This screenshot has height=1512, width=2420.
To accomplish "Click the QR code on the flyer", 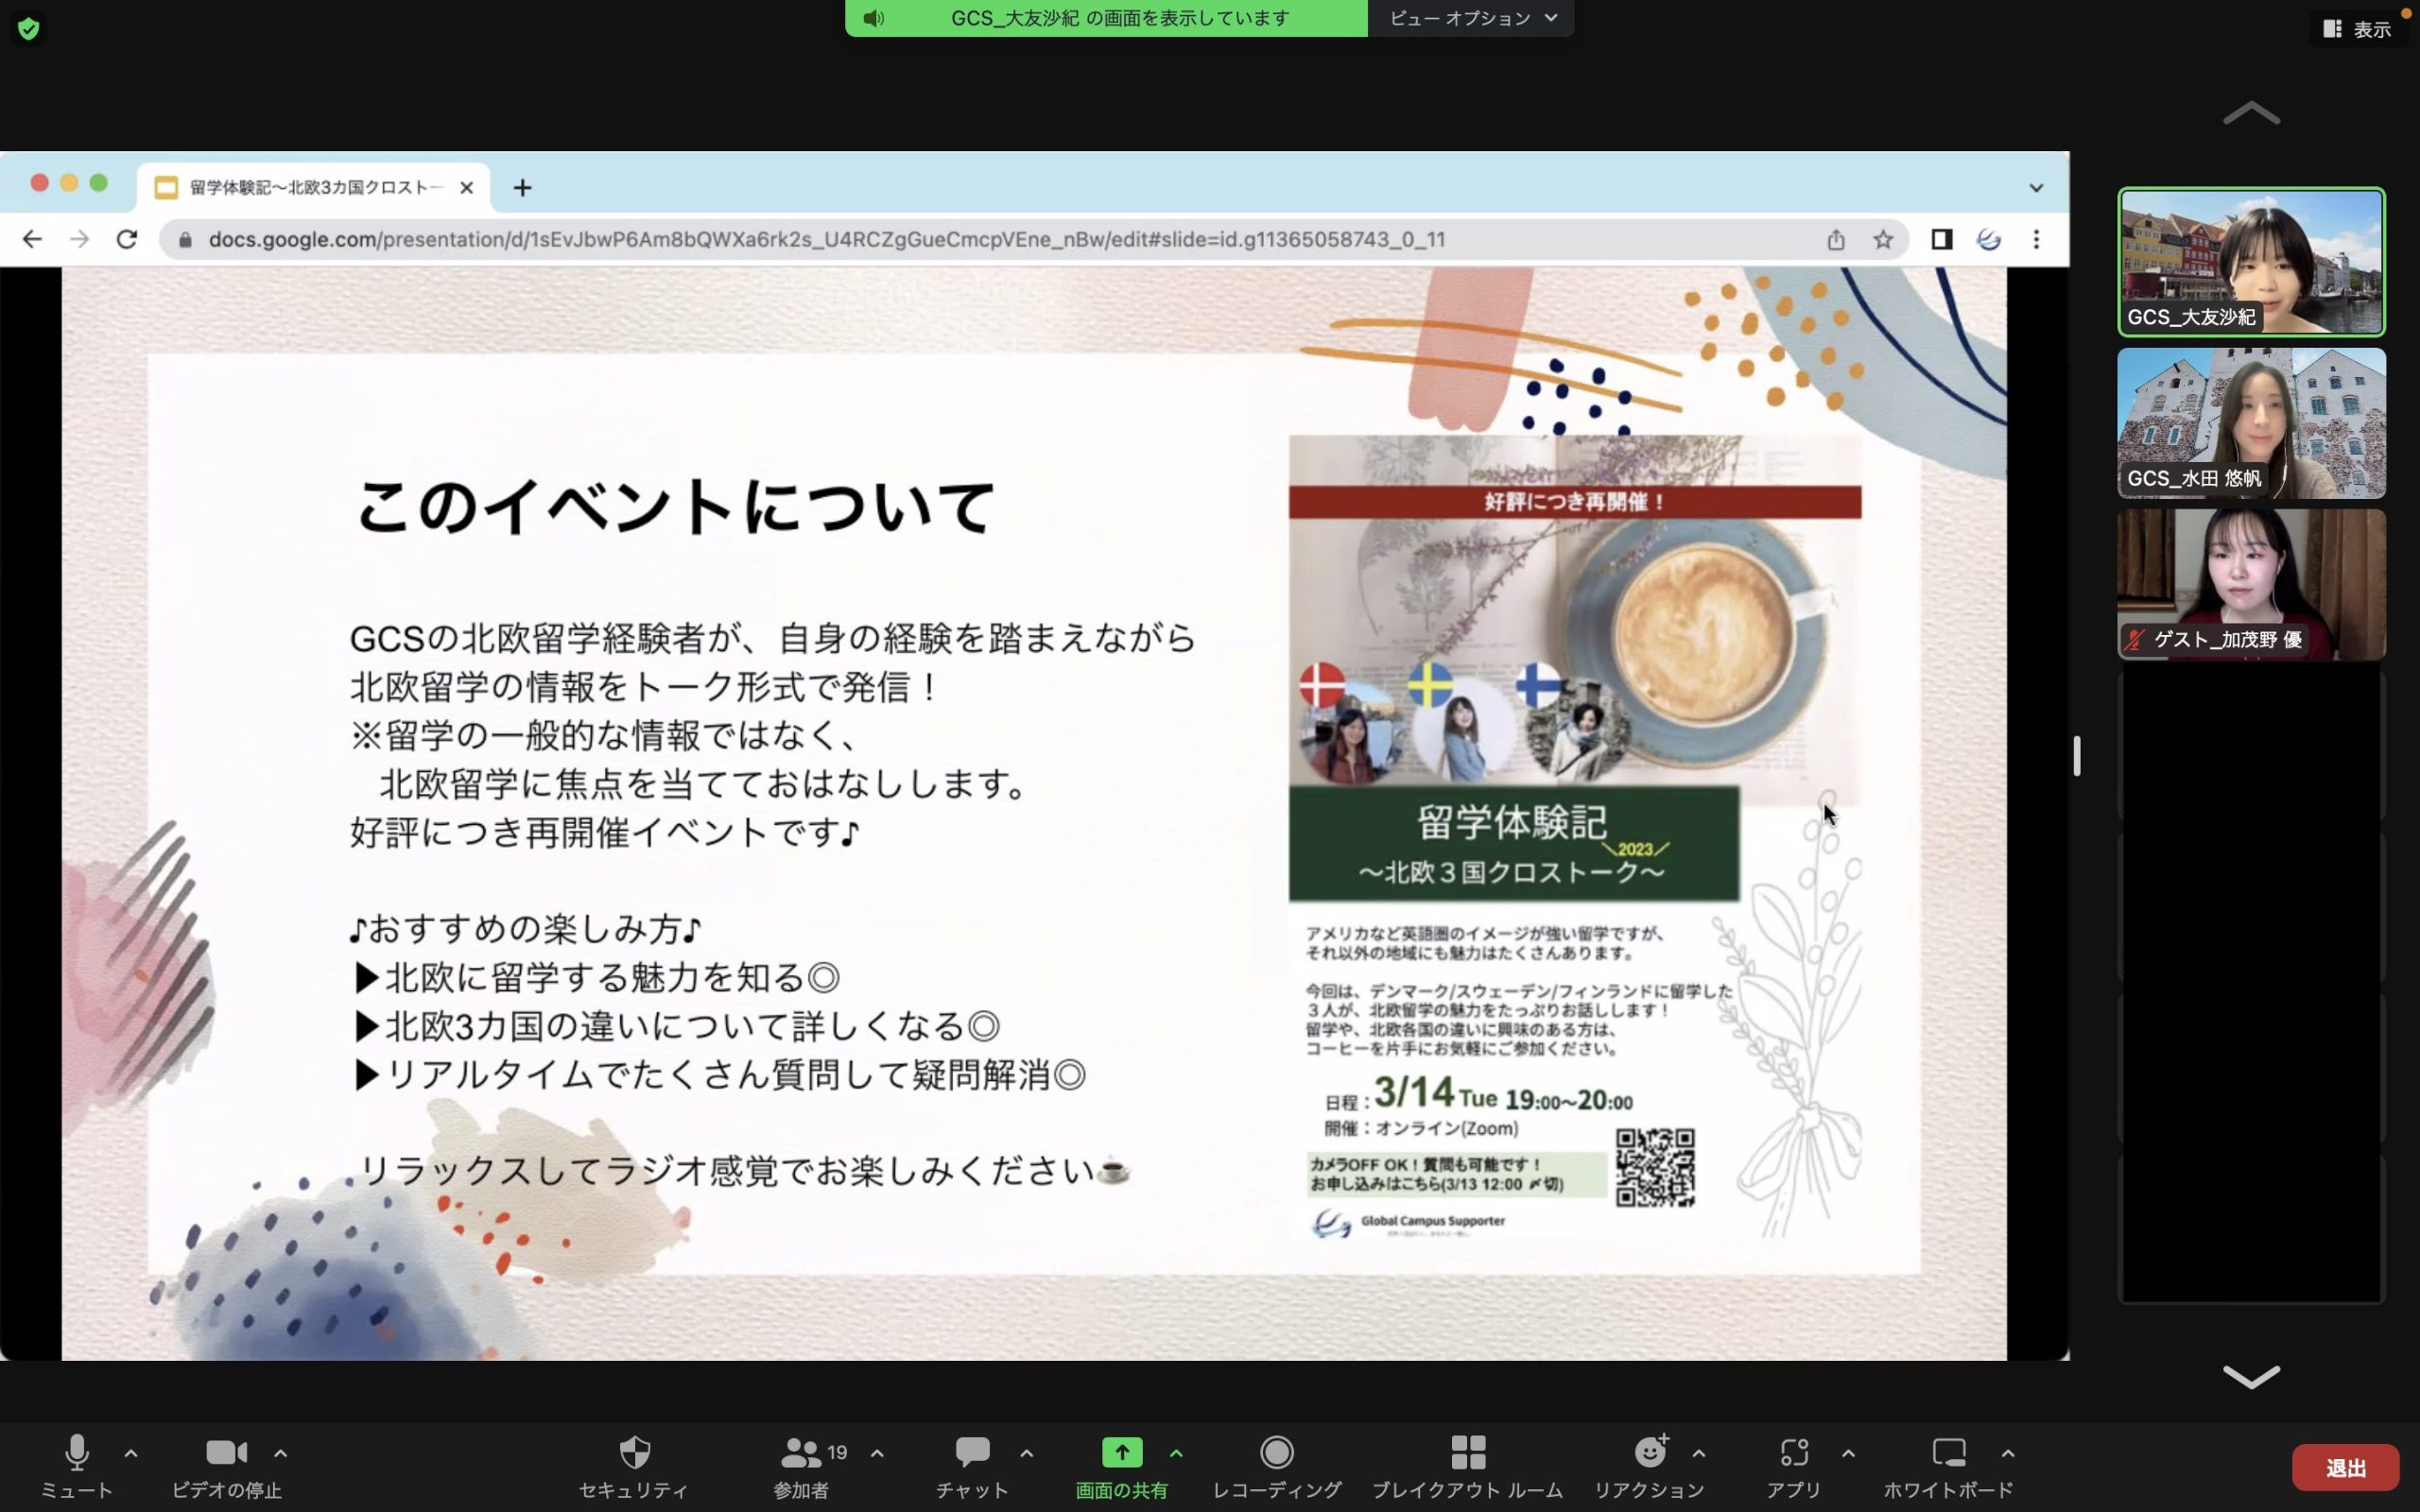I will click(x=1655, y=1167).
